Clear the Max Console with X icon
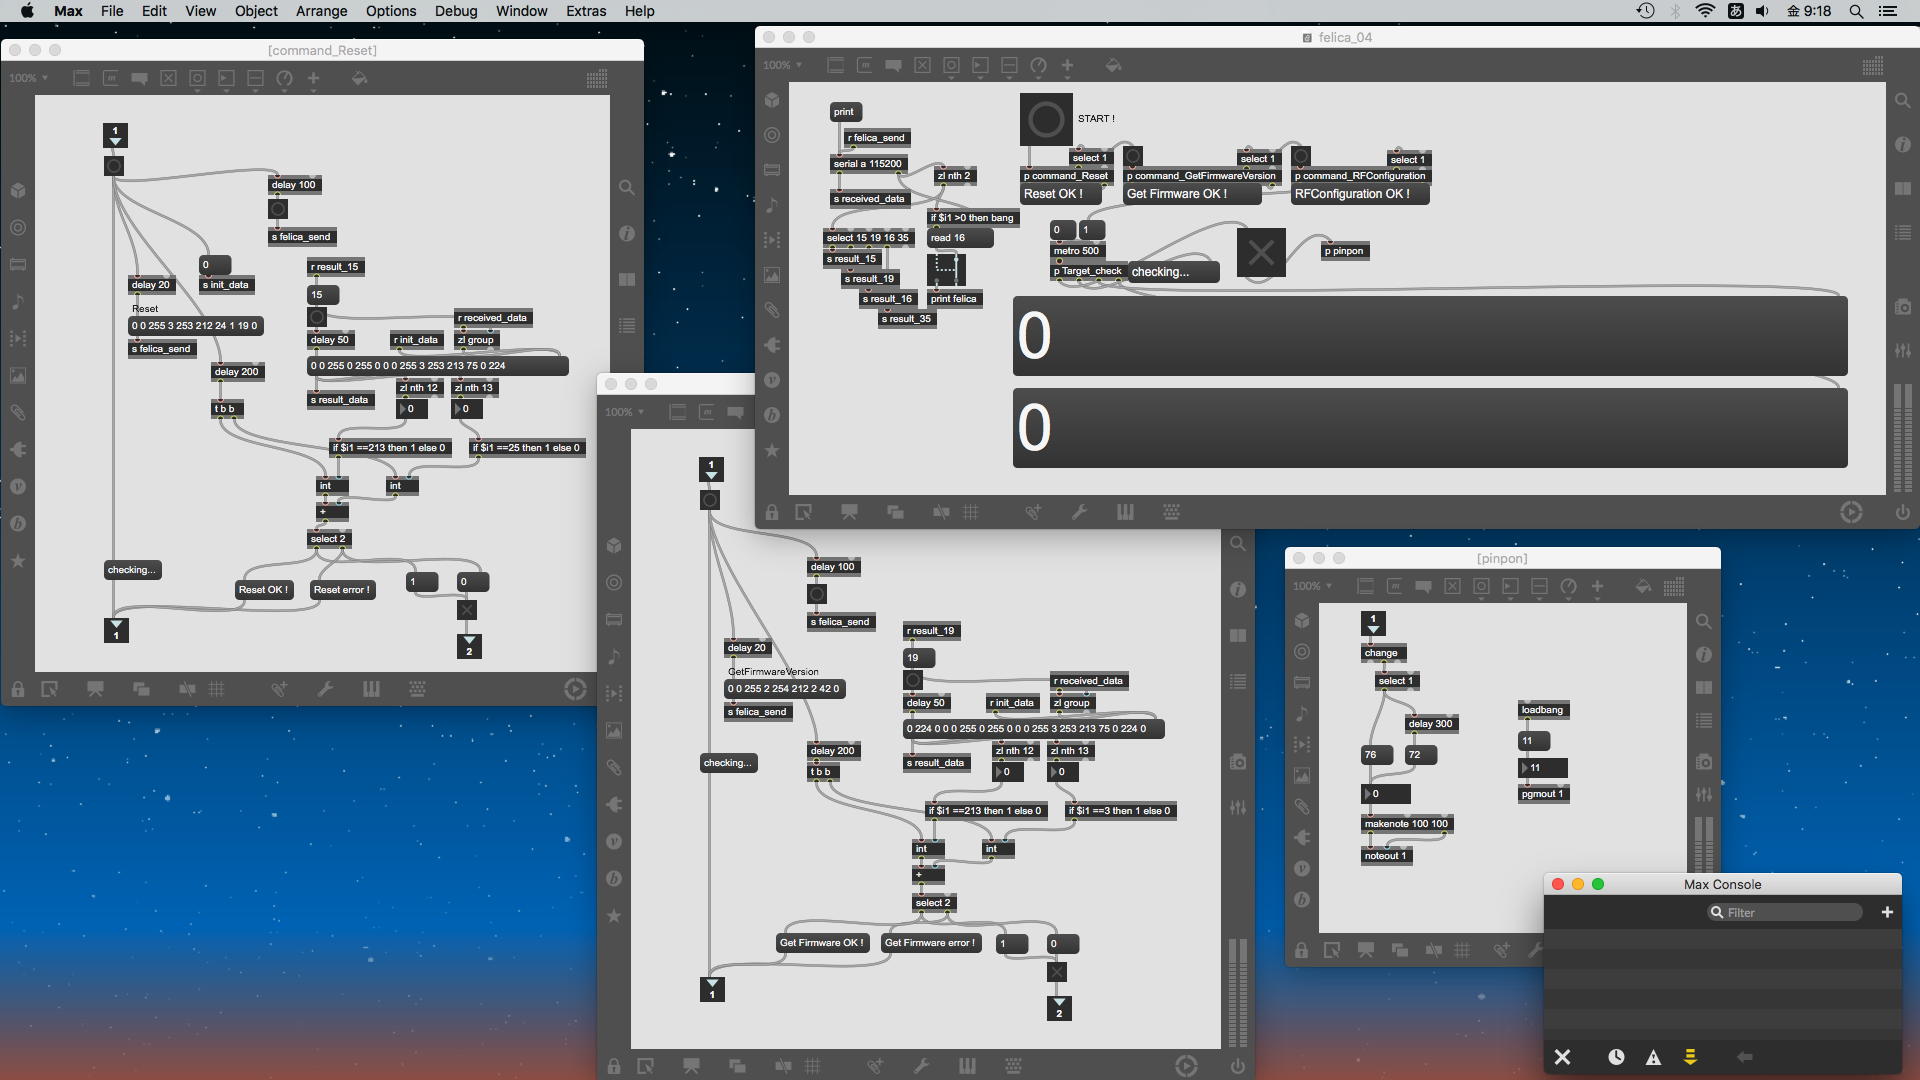Viewport: 1920px width, 1080px height. pos(1562,1057)
